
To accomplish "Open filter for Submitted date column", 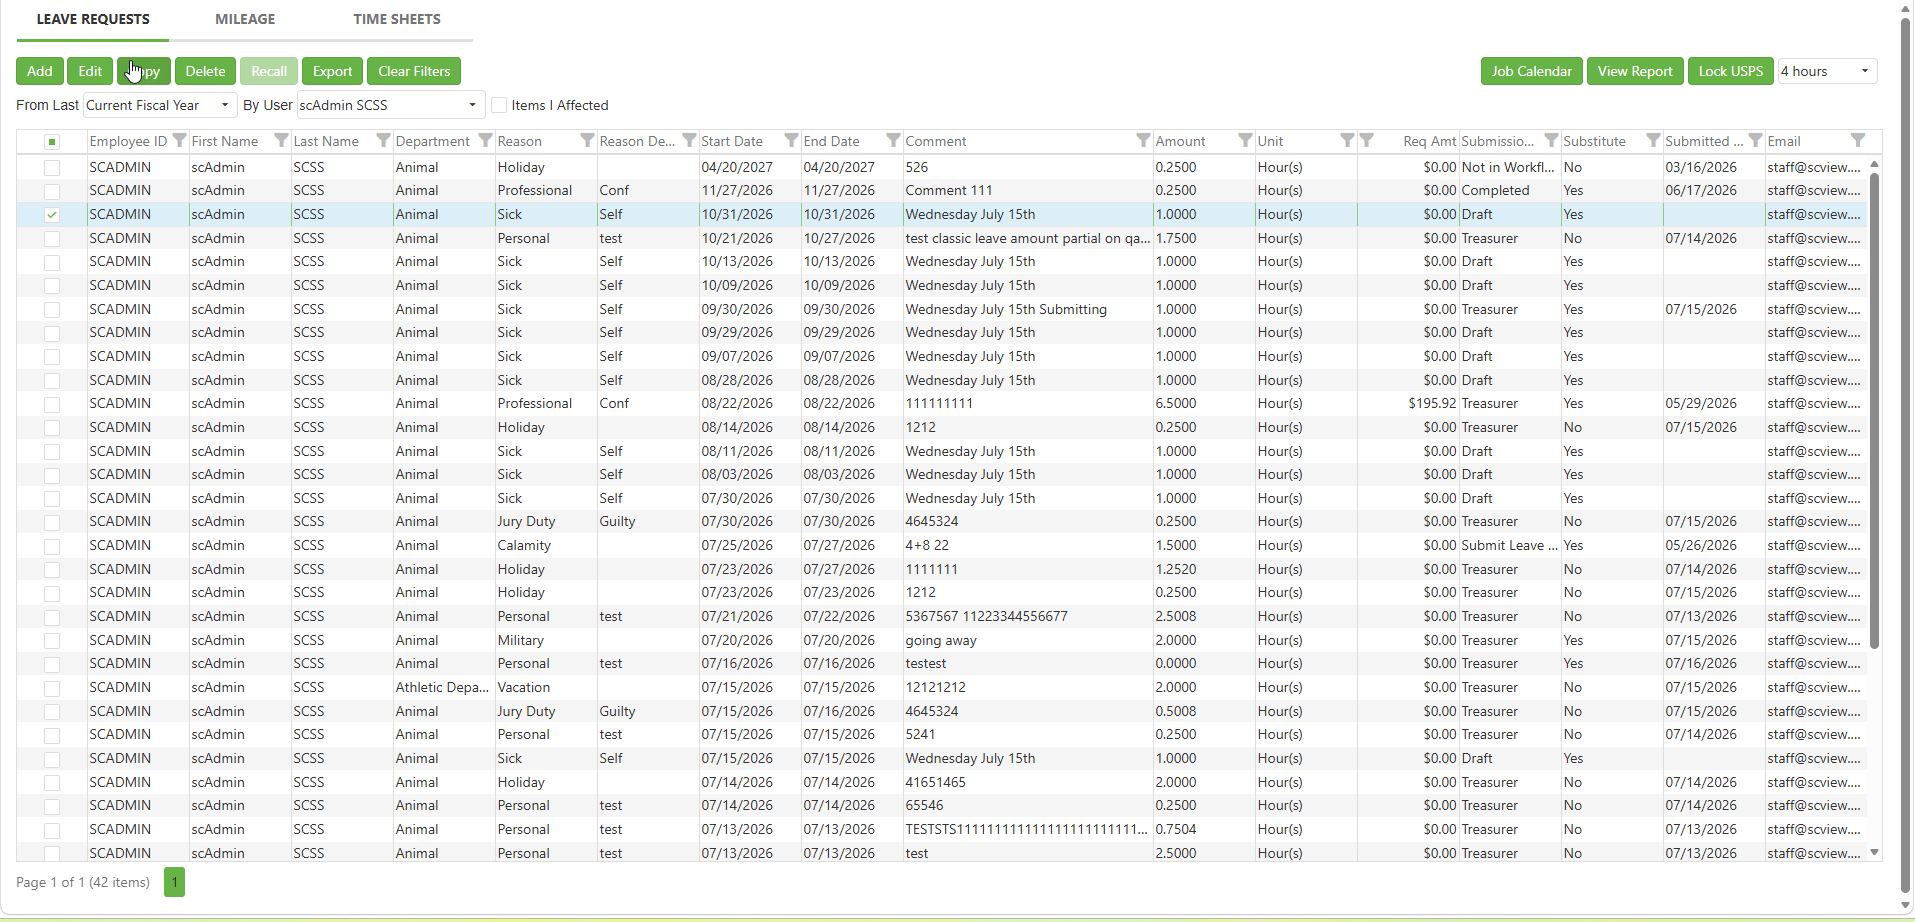I will pos(1756,141).
